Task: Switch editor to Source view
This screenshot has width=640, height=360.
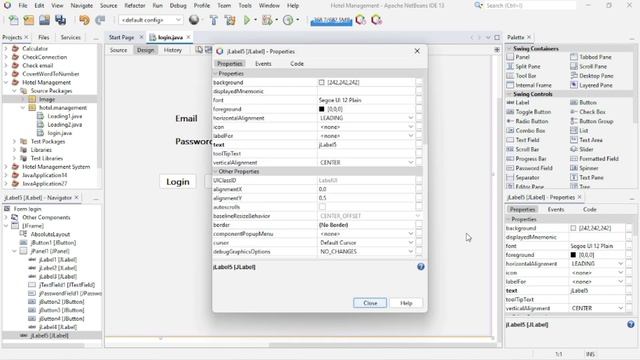Action: coord(118,50)
